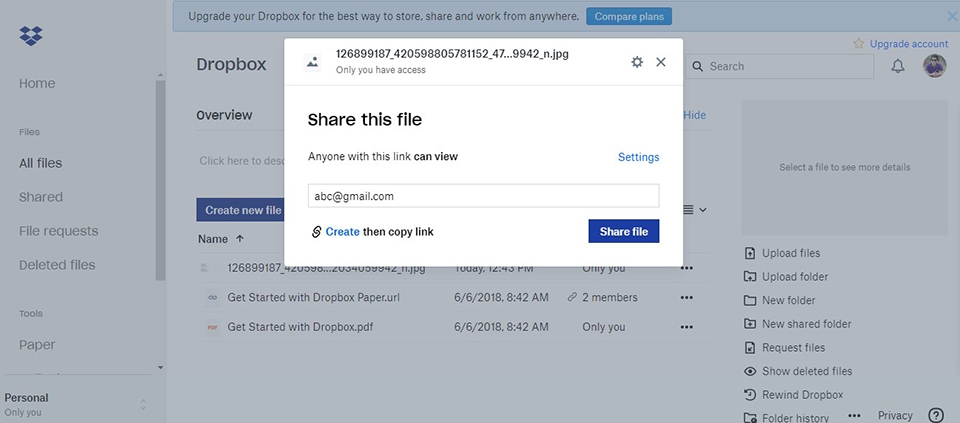
Task: Click the sidebar scroll down arrow
Action: pos(160,368)
